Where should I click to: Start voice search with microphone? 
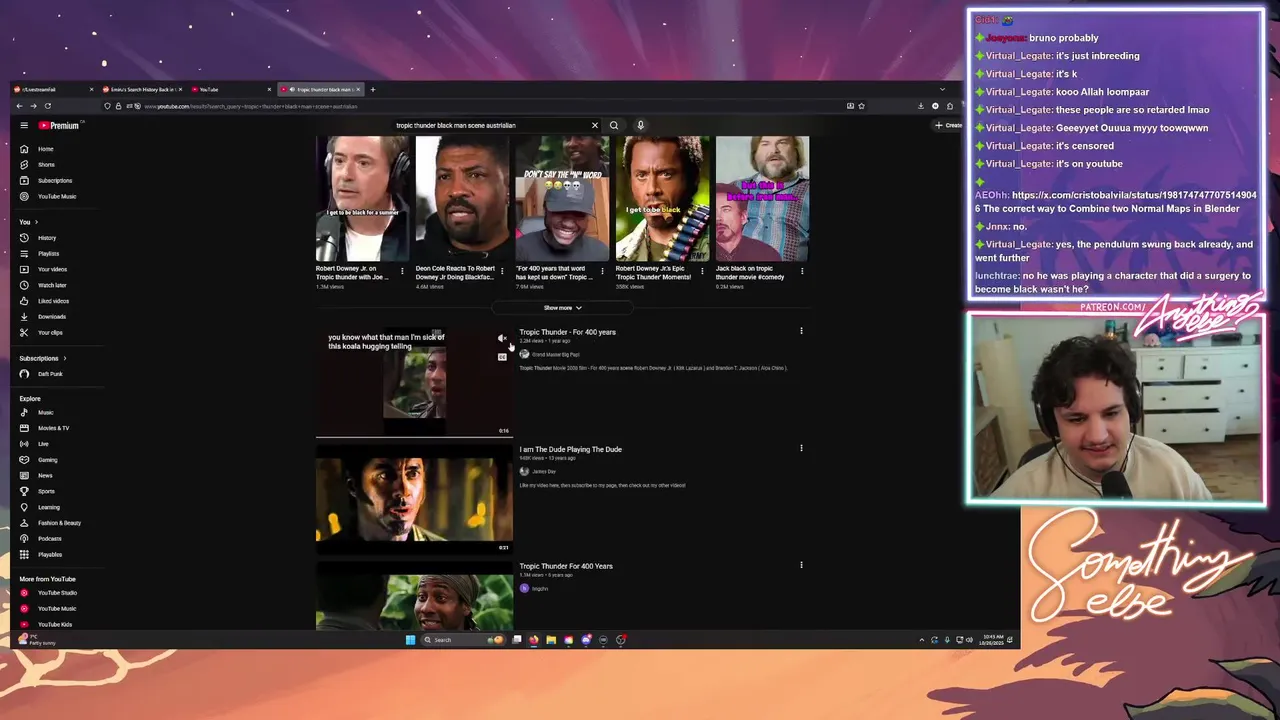point(640,126)
